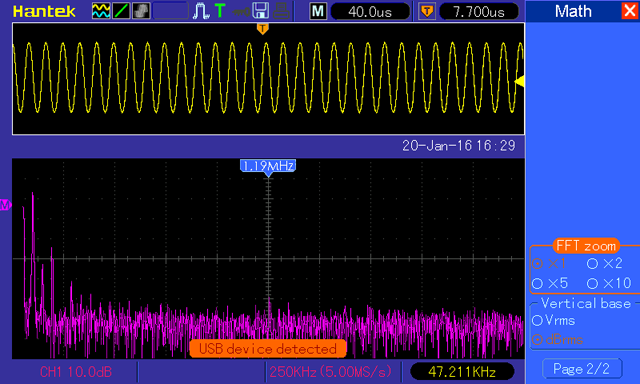Click the orange T trigger marker above waveform
This screenshot has width=640, height=384.
coord(262,29)
